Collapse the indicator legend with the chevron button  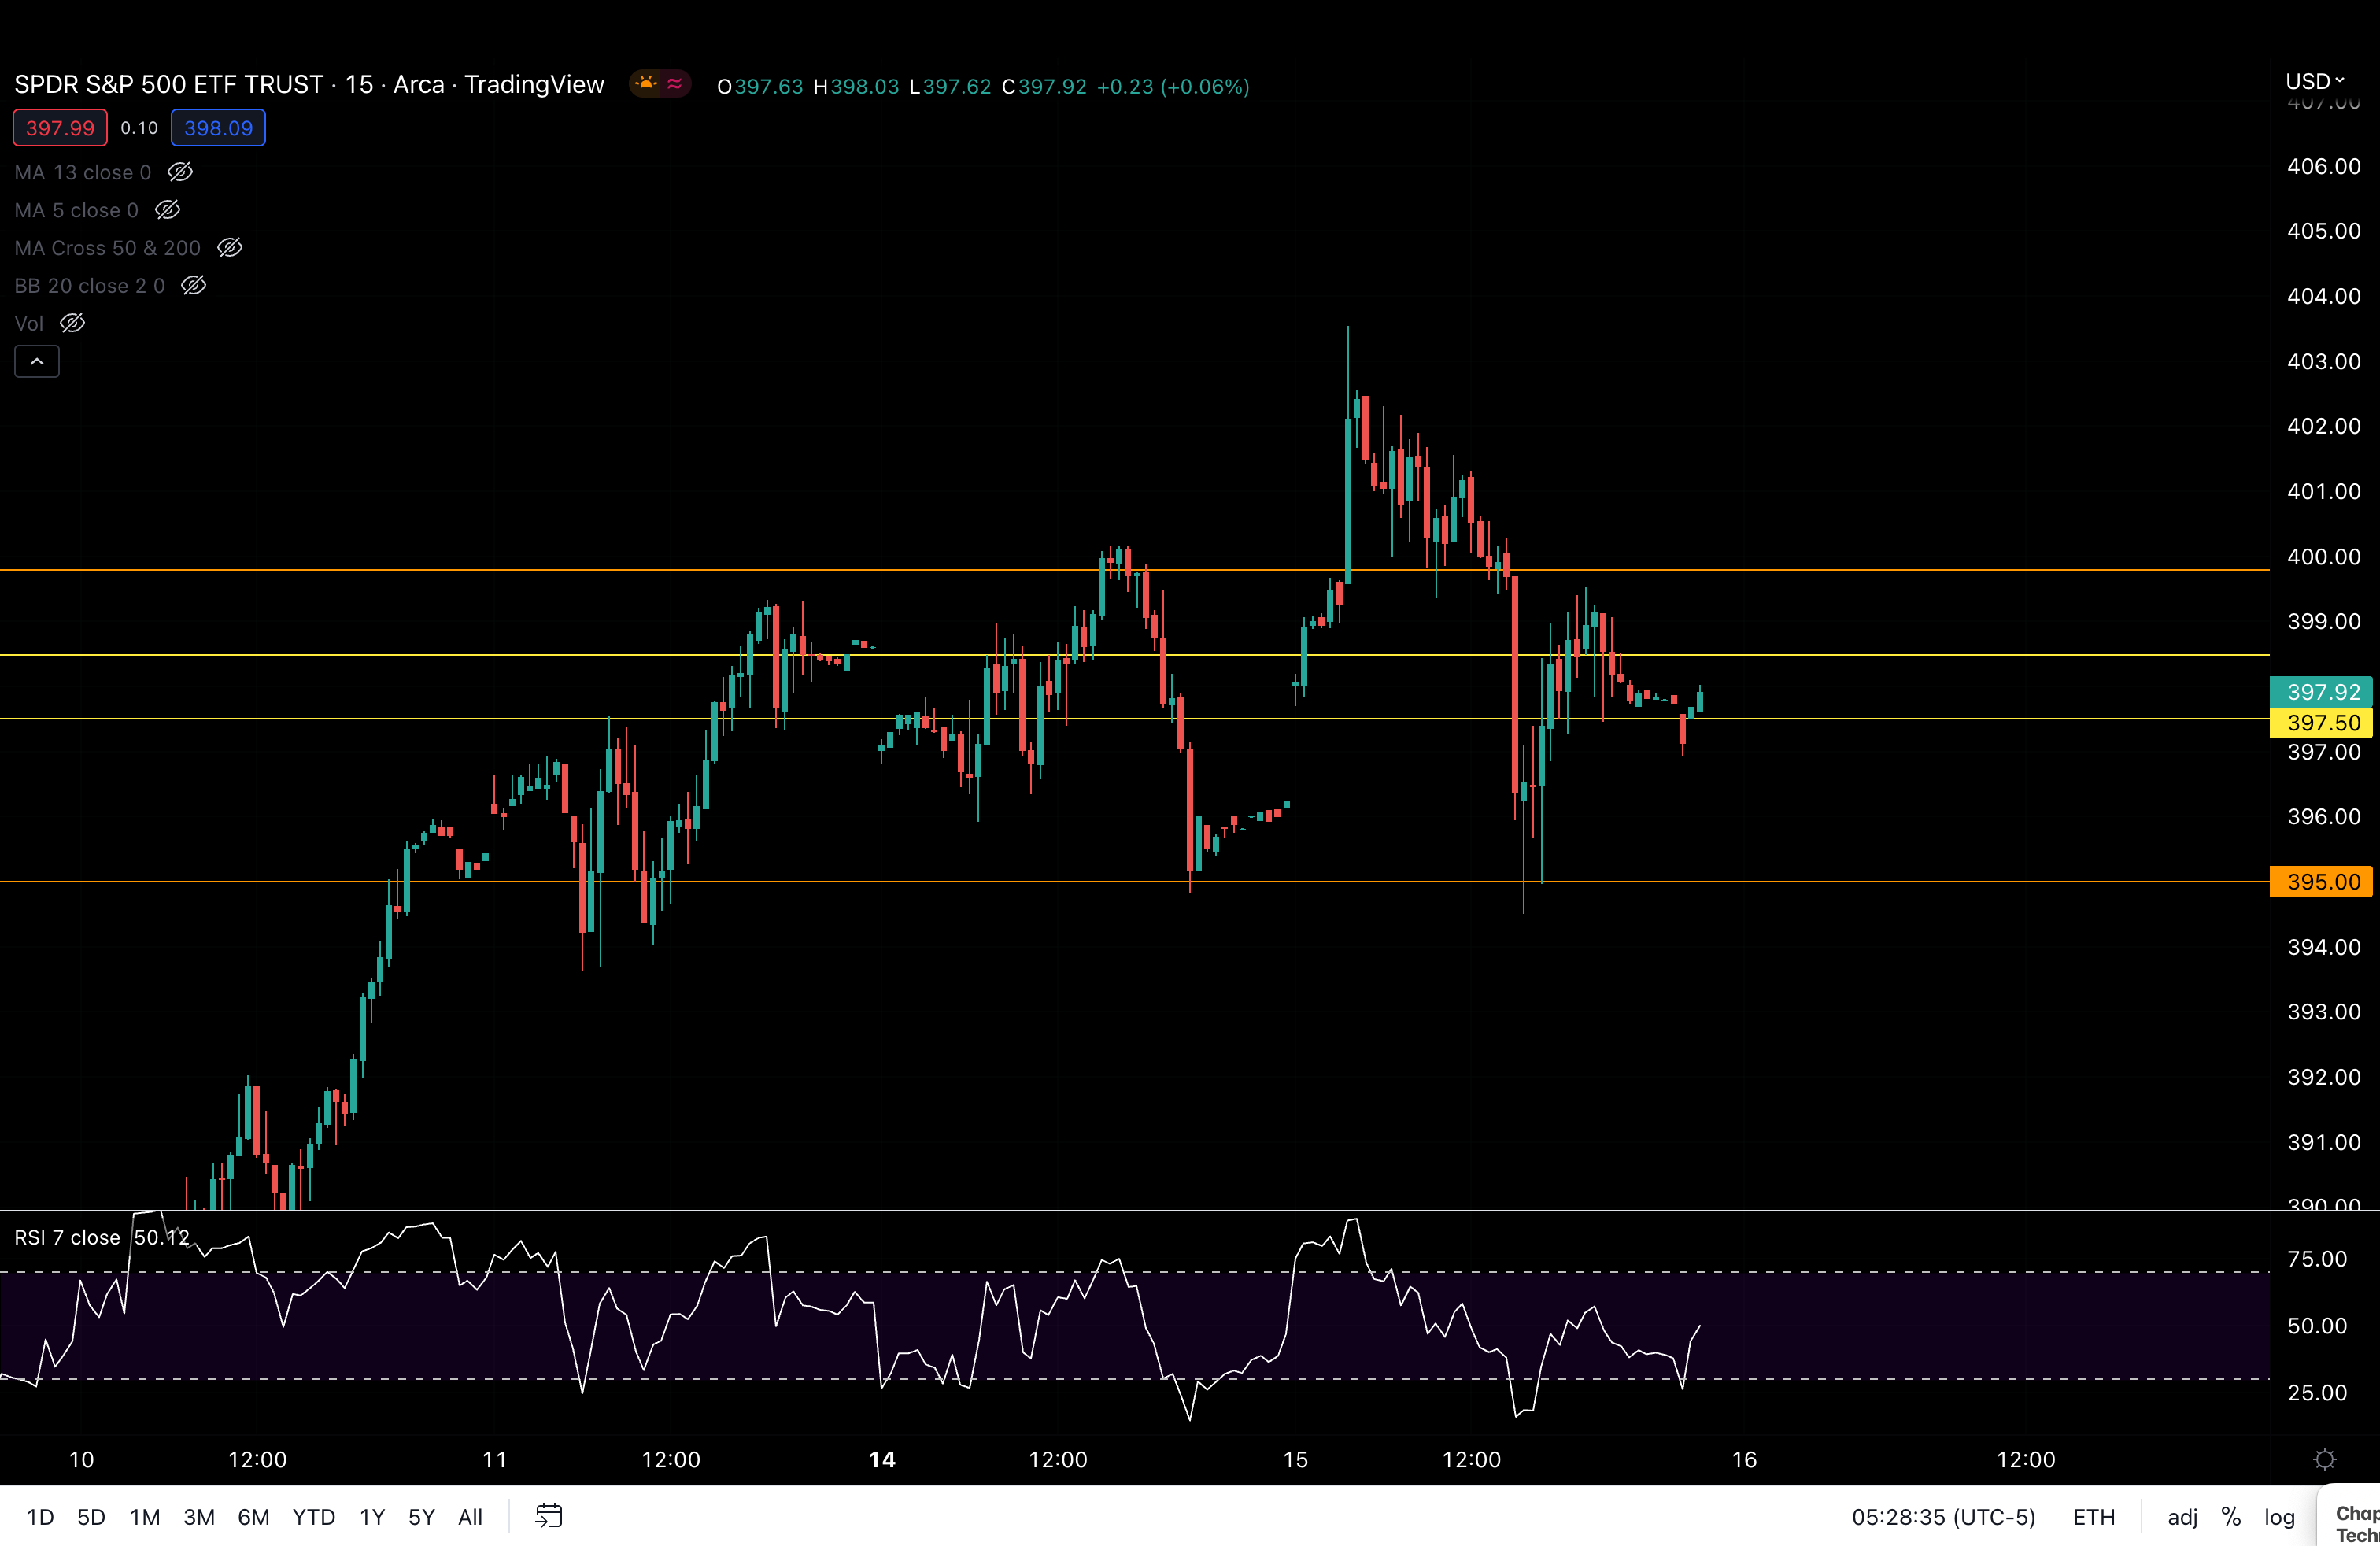pos(37,361)
